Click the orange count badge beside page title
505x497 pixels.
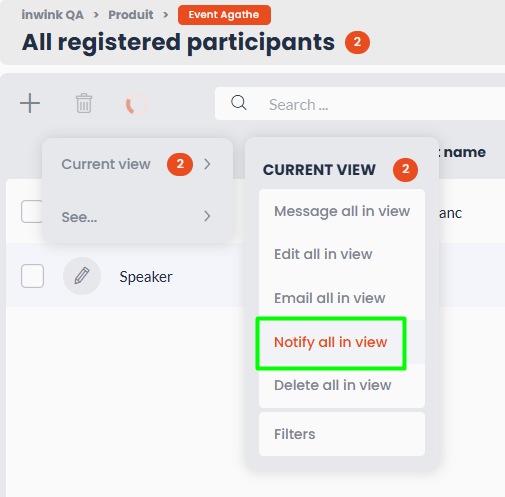click(x=357, y=42)
